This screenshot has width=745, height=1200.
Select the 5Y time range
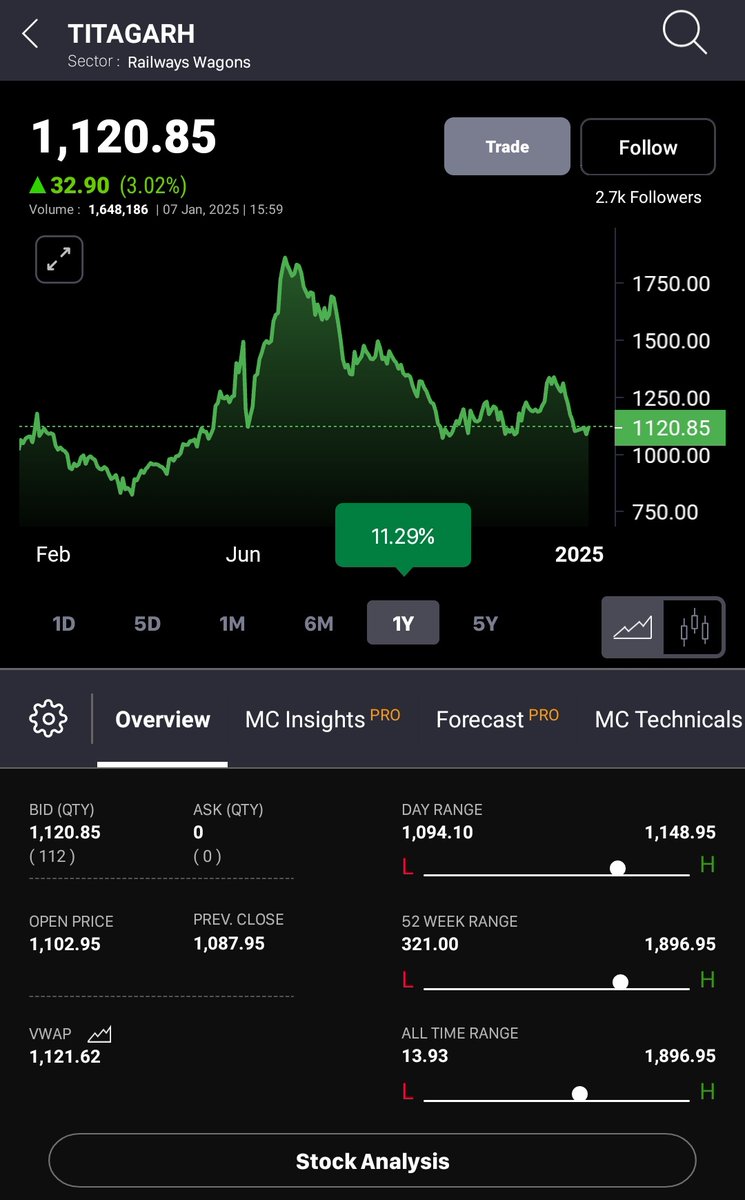pos(485,624)
